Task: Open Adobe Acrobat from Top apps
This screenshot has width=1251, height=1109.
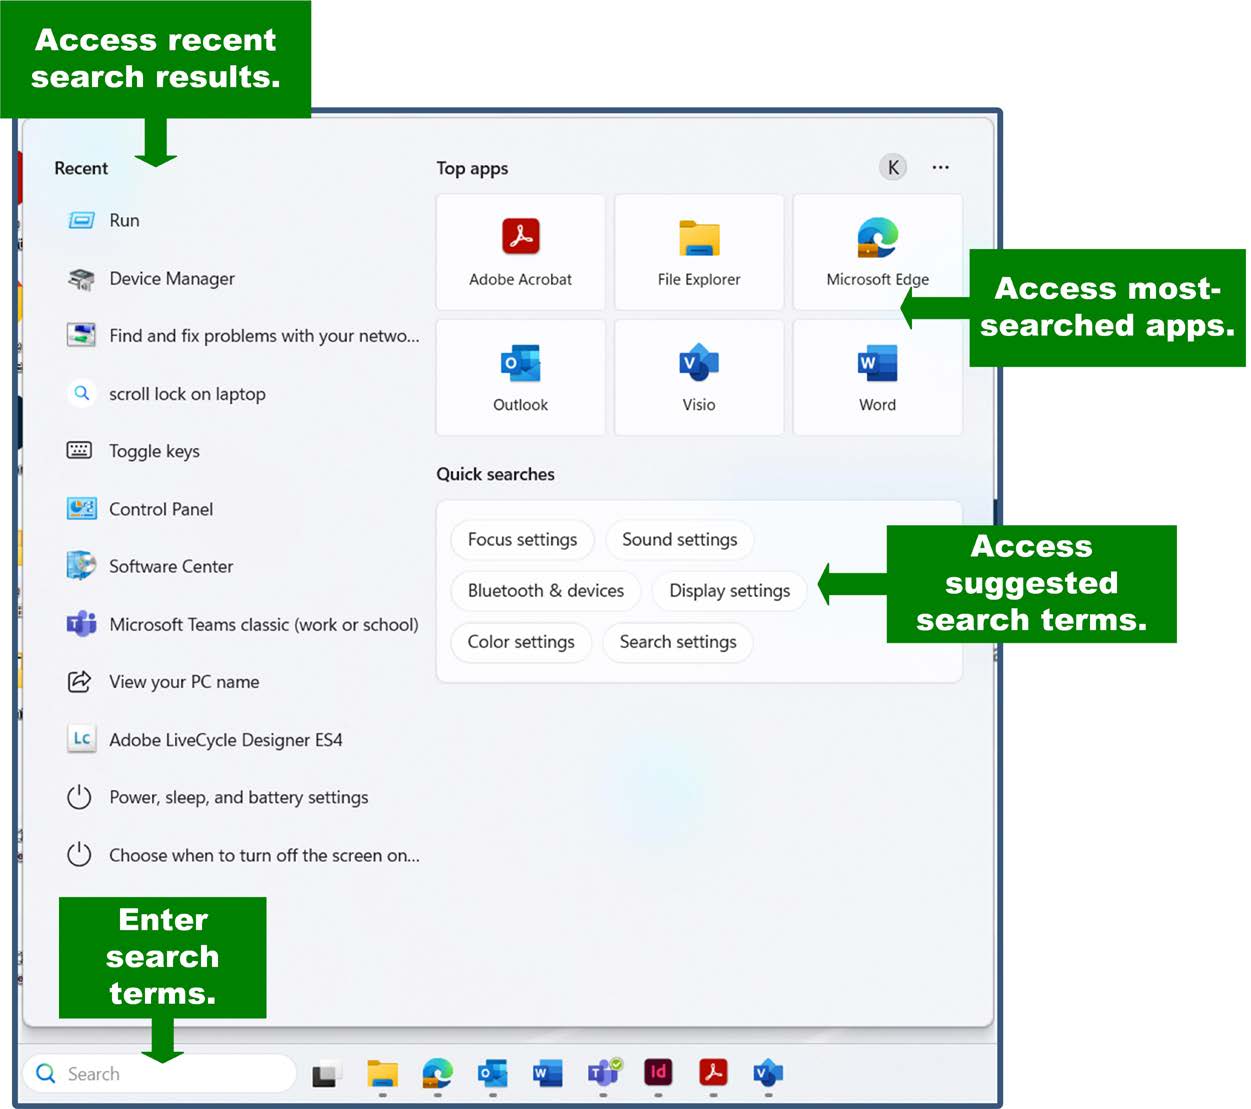Action: pyautogui.click(x=520, y=252)
